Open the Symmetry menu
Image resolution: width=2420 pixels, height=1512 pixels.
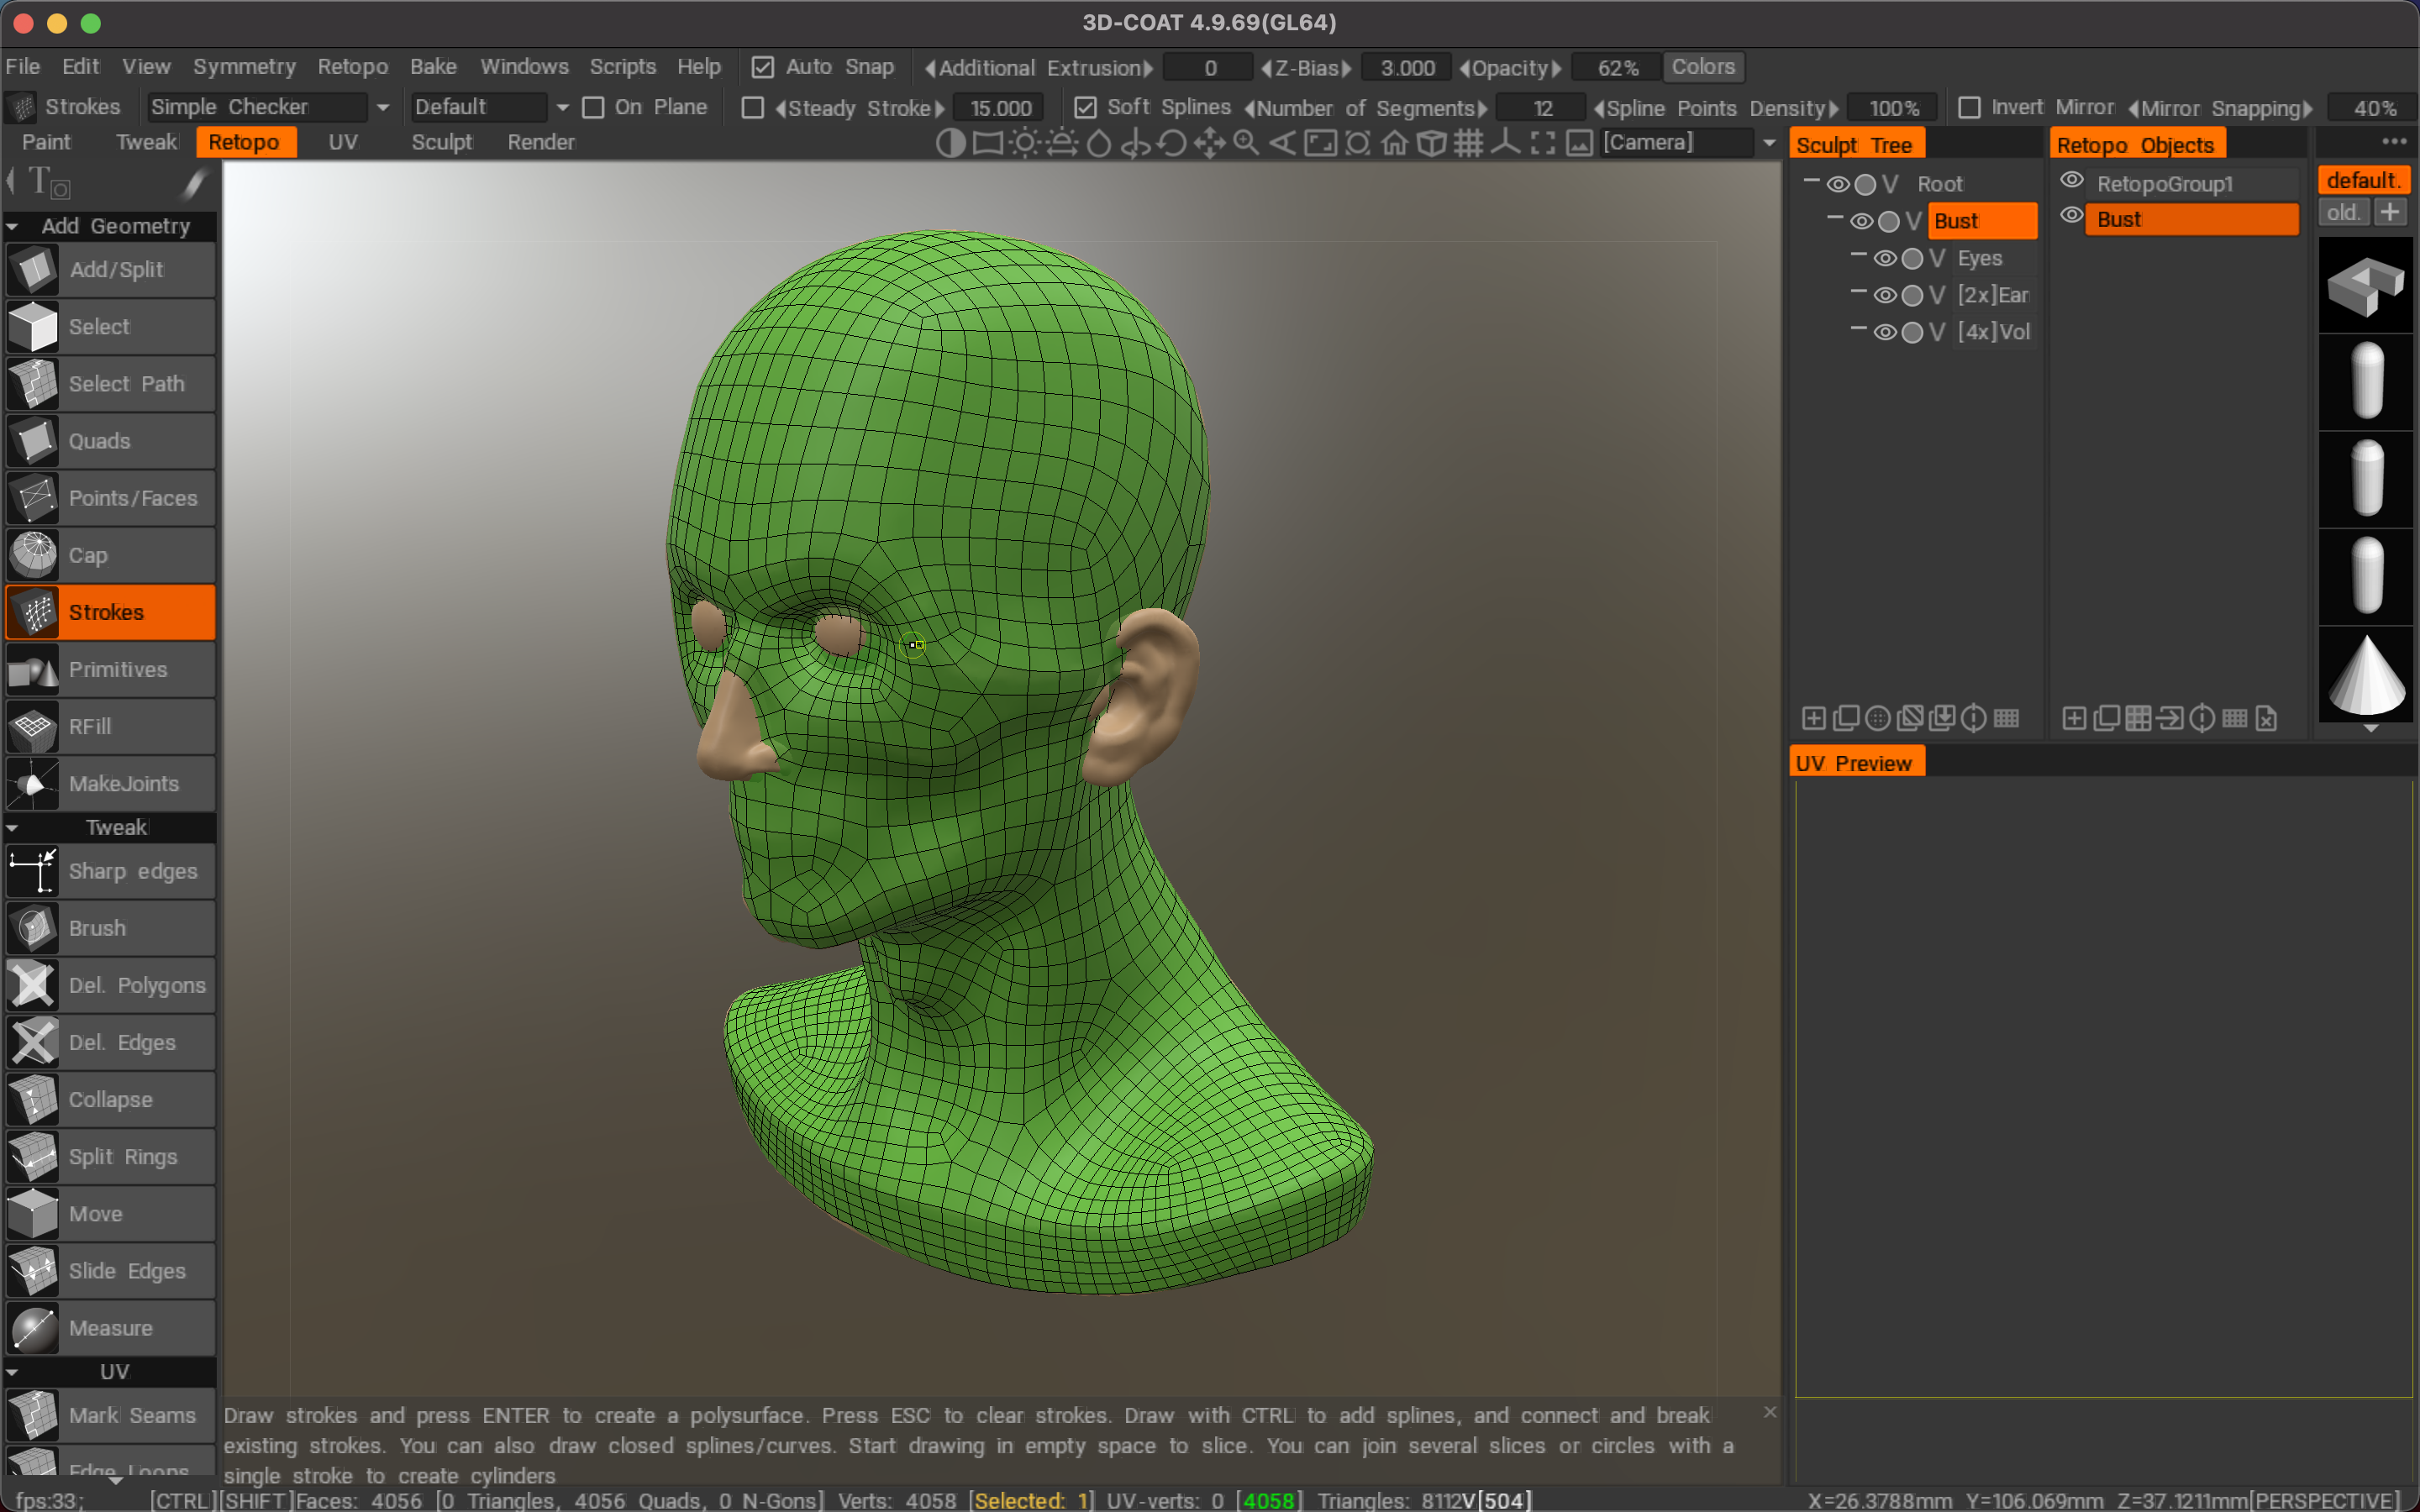pos(244,67)
